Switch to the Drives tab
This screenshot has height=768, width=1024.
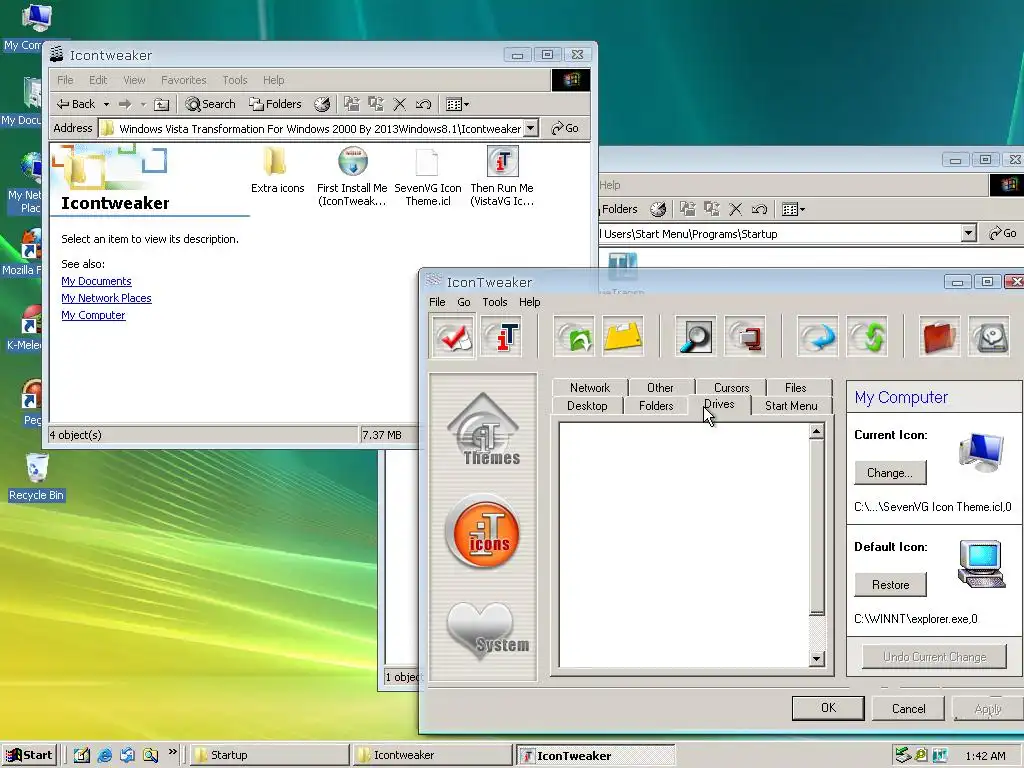click(719, 404)
